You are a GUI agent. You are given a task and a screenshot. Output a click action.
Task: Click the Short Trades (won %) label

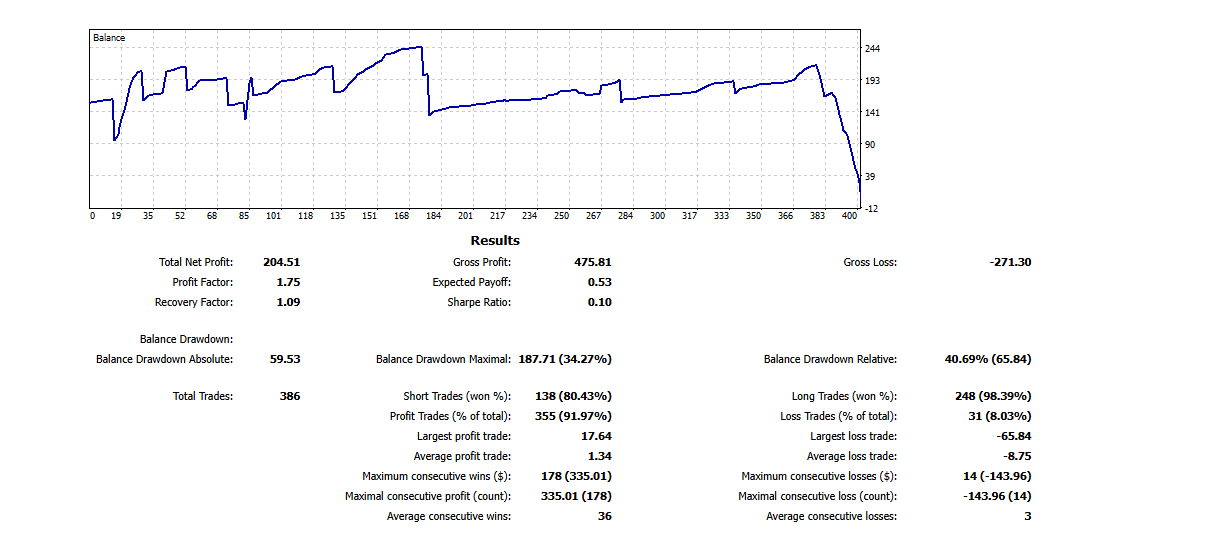pyautogui.click(x=457, y=397)
